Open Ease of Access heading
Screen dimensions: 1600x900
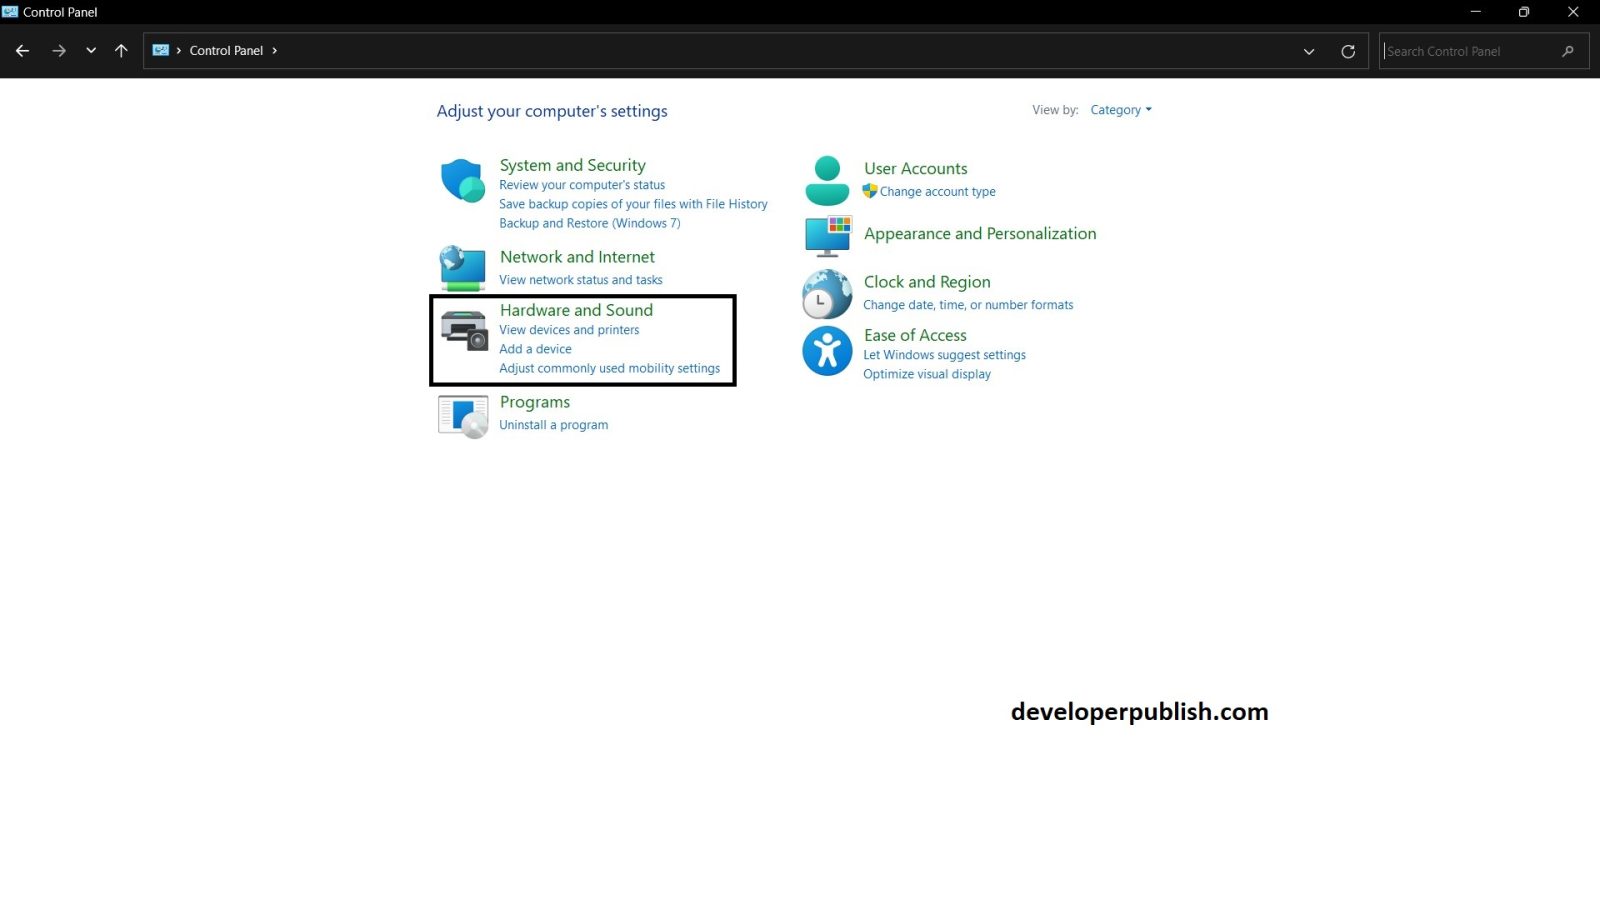point(915,335)
